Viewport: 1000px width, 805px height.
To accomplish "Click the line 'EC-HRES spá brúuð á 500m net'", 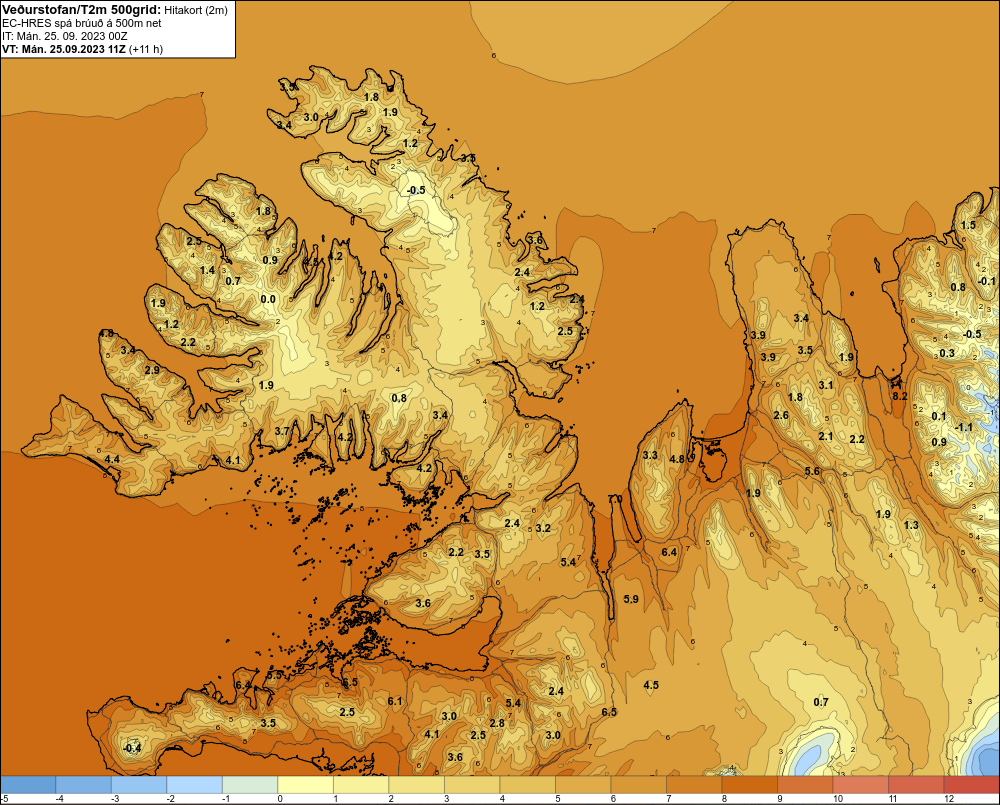I will pyautogui.click(x=82, y=23).
